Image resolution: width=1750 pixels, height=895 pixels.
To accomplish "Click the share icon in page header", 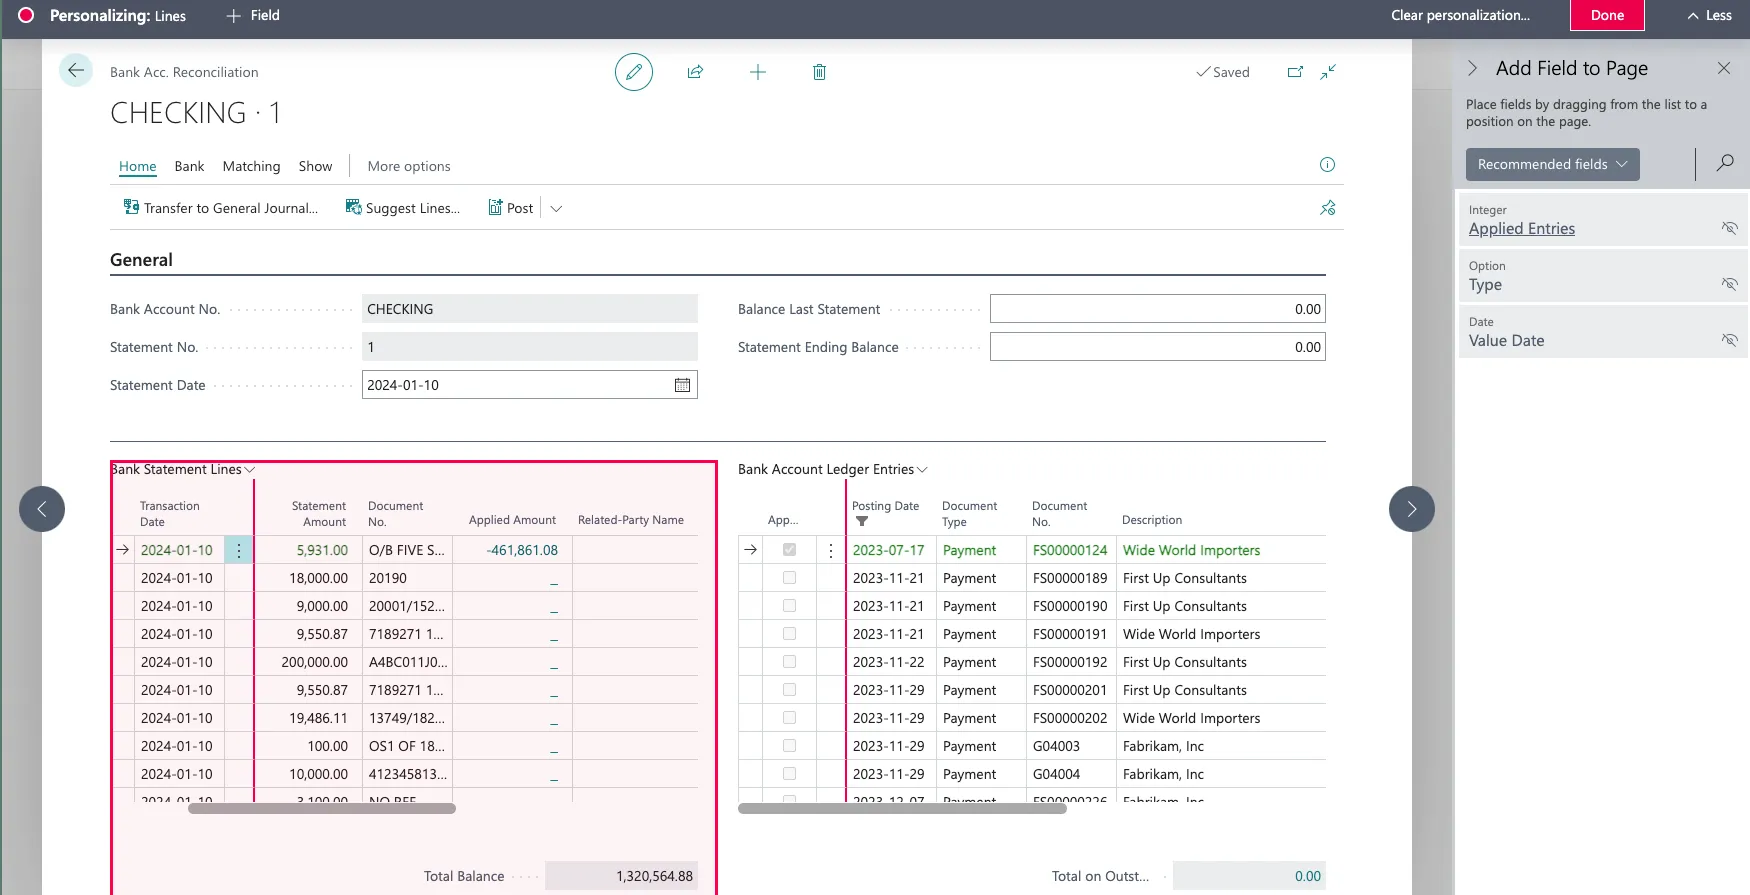I will pyautogui.click(x=696, y=72).
